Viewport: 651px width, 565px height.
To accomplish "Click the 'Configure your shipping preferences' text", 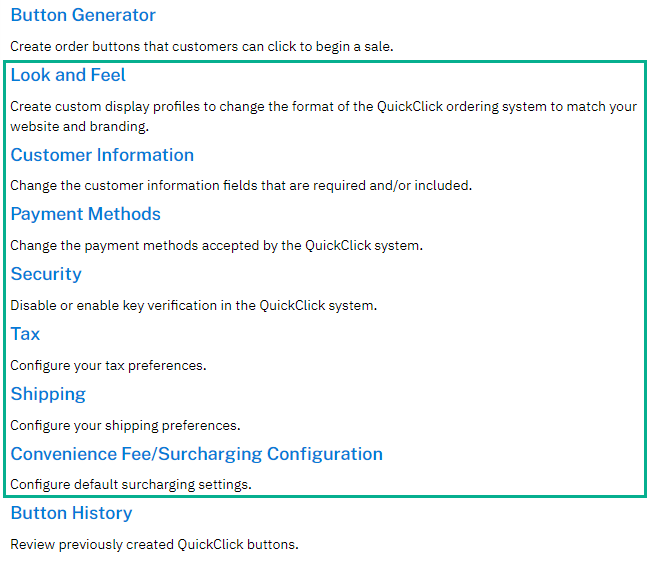I will [x=125, y=426].
